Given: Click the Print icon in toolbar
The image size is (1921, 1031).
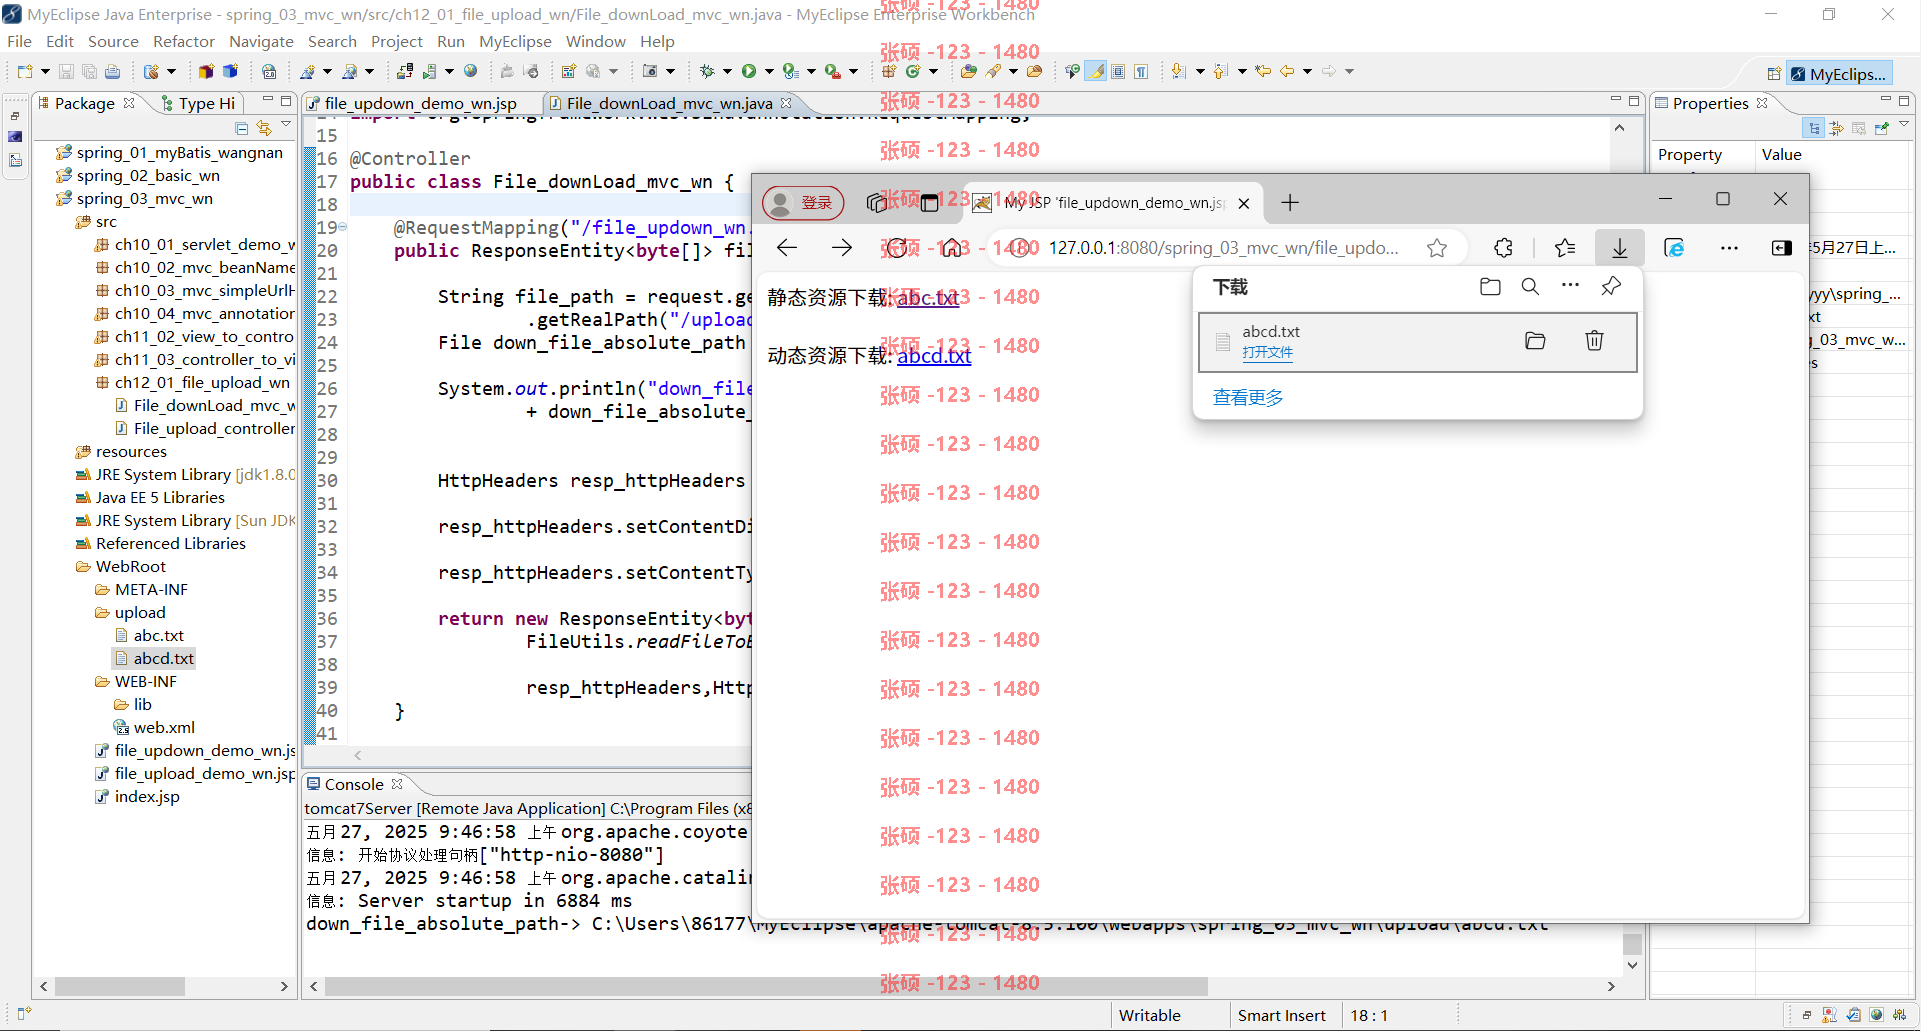Looking at the screenshot, I should click(x=112, y=71).
